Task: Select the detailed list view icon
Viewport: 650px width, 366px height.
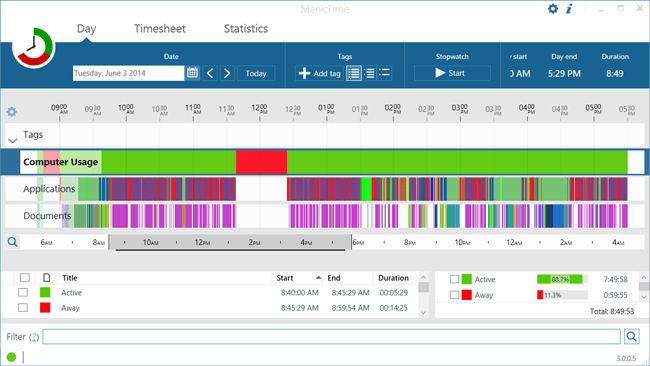Action: pos(354,73)
